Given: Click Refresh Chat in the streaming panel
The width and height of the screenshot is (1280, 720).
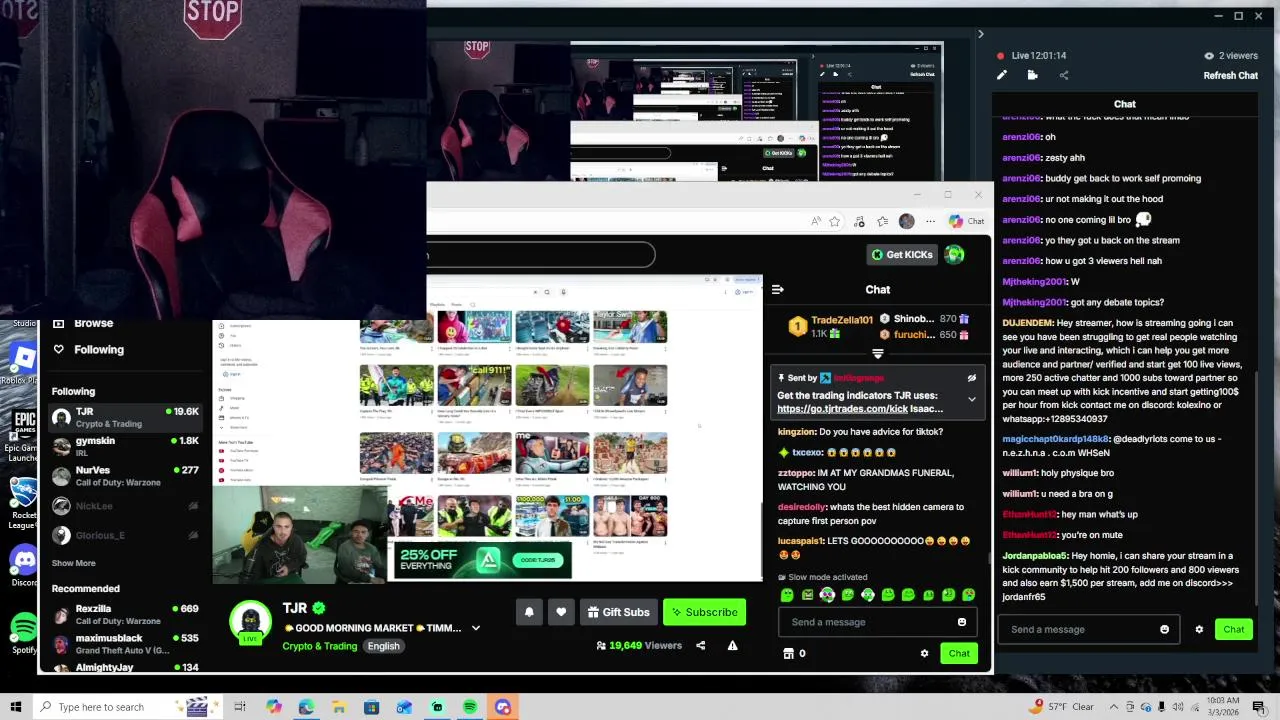Looking at the screenshot, I should tap(1230, 75).
